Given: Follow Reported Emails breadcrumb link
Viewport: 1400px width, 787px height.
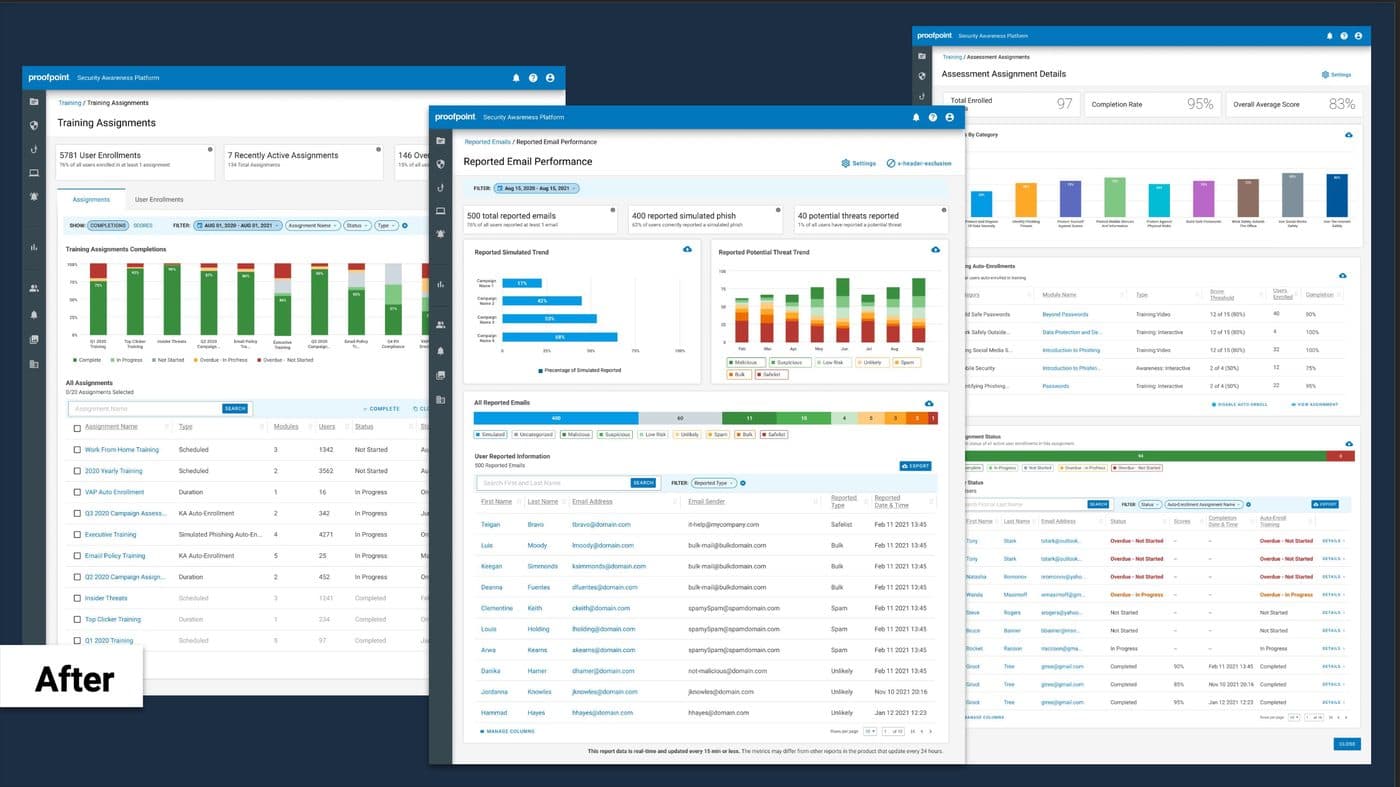Looking at the screenshot, I should tap(487, 142).
